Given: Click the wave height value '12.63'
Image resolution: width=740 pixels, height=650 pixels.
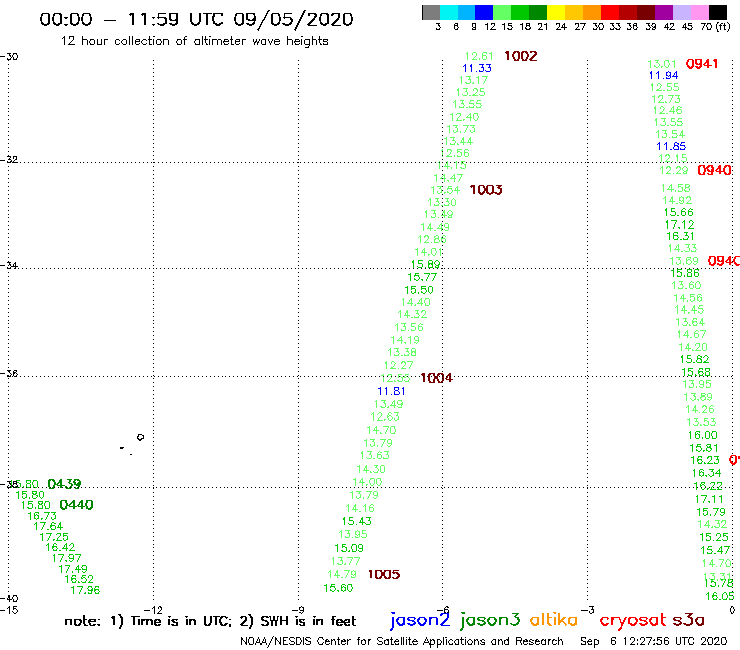Looking at the screenshot, I should [385, 417].
